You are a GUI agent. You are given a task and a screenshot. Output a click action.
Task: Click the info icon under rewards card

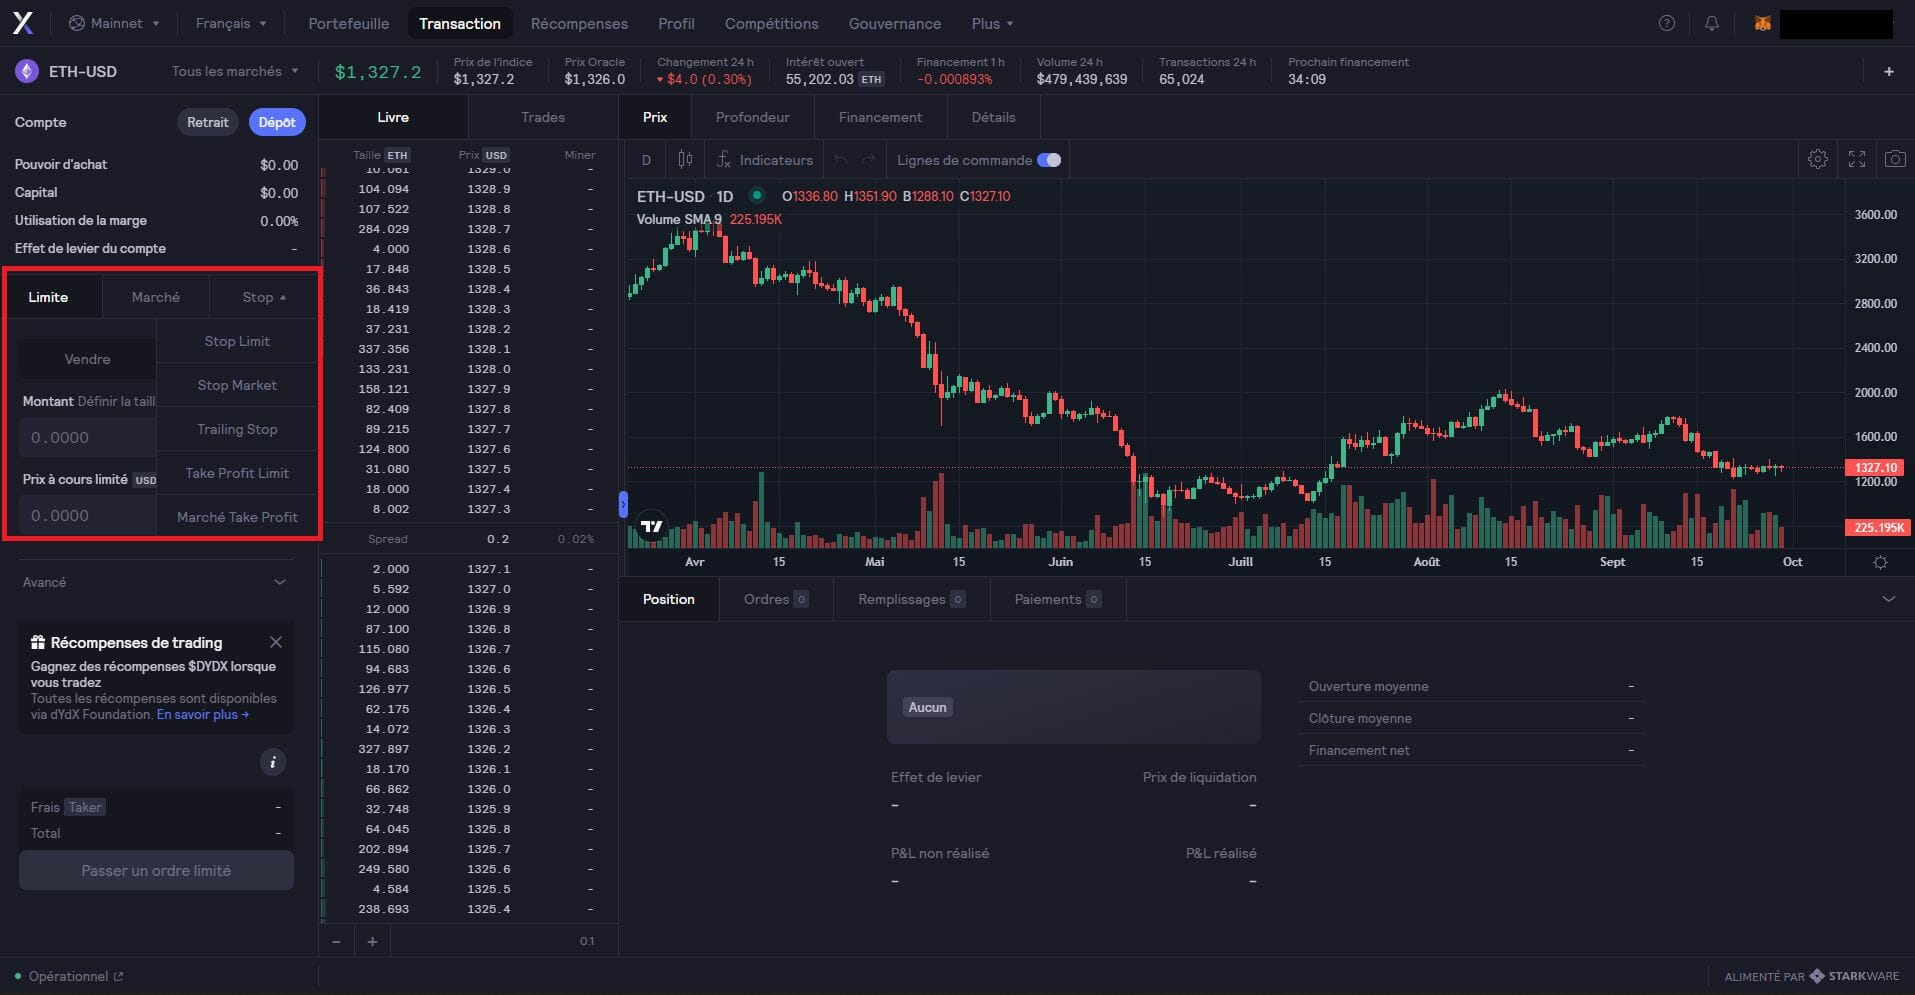pos(272,762)
